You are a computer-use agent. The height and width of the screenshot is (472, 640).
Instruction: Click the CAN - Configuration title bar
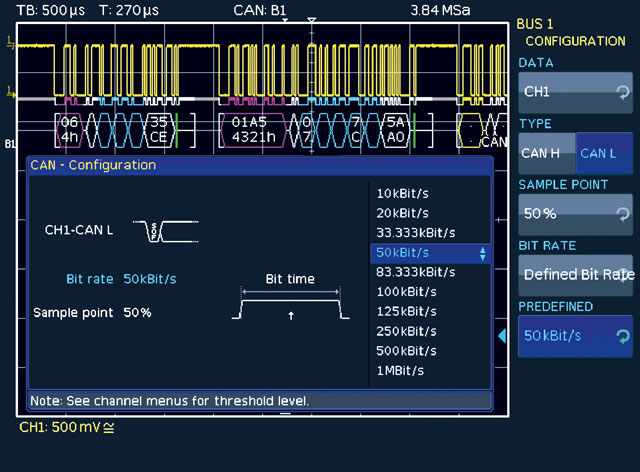click(x=260, y=165)
